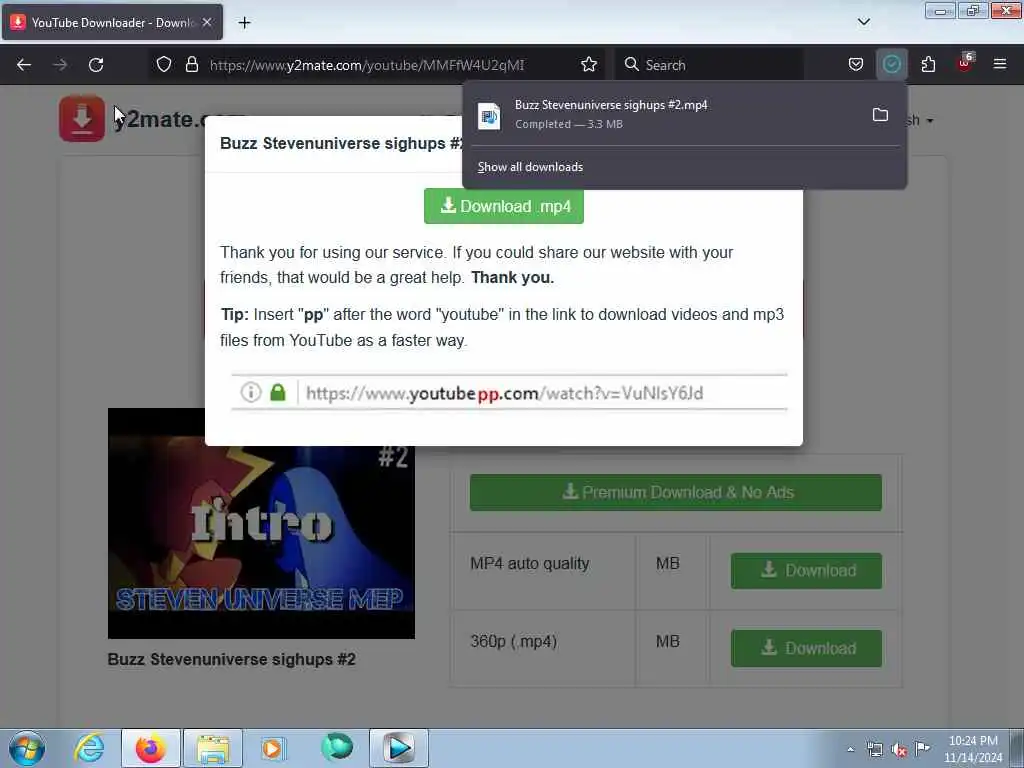Click the MP4 auto quality label
1024x768 pixels.
[530, 564]
